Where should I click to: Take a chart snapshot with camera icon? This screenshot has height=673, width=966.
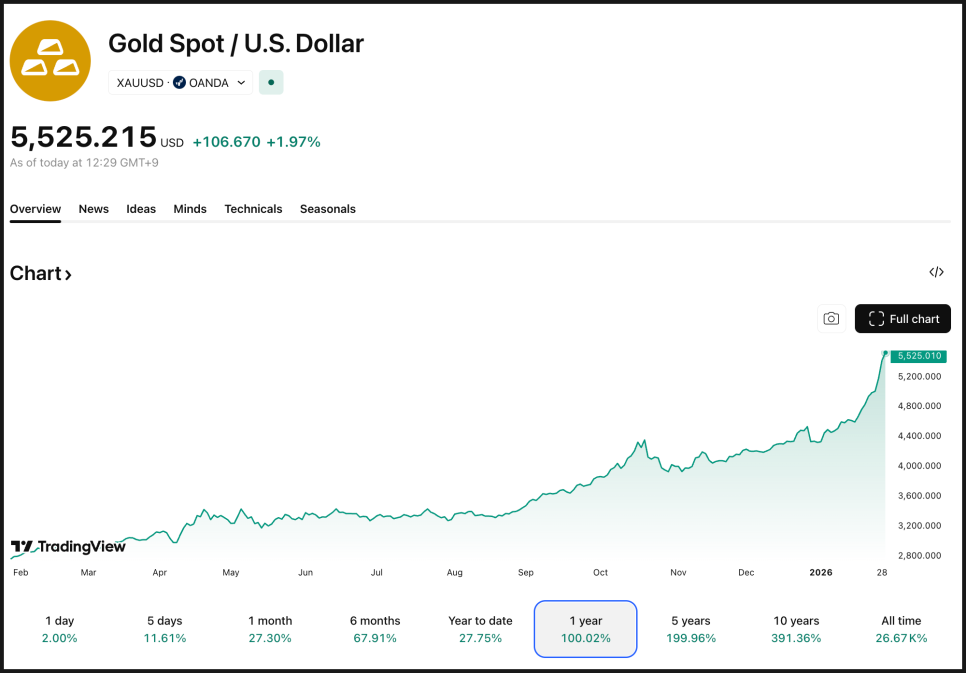[831, 319]
